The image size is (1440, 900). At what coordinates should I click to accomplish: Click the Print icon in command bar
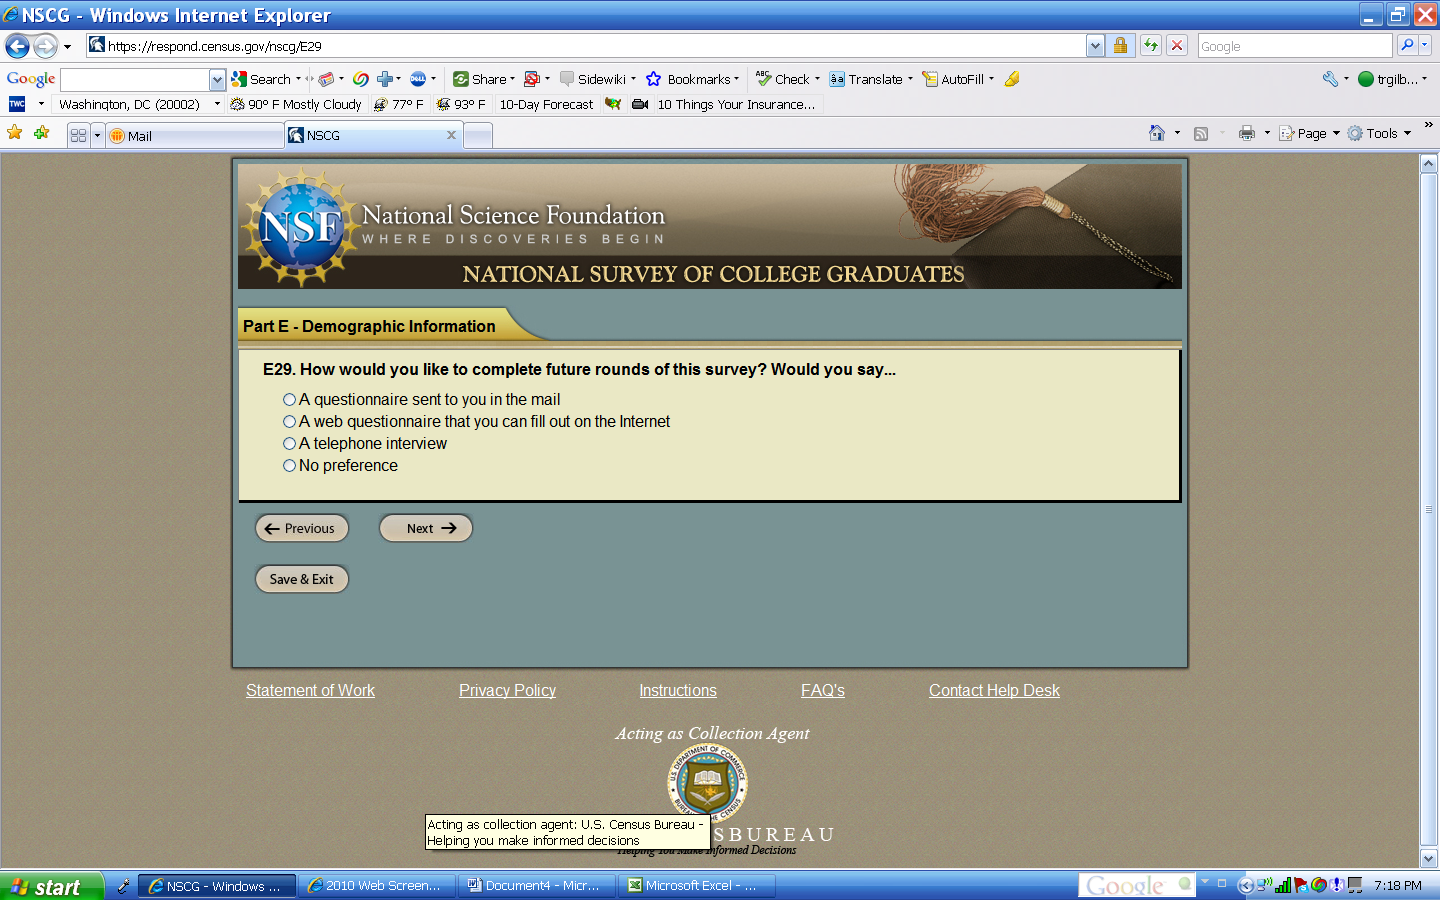1246,133
